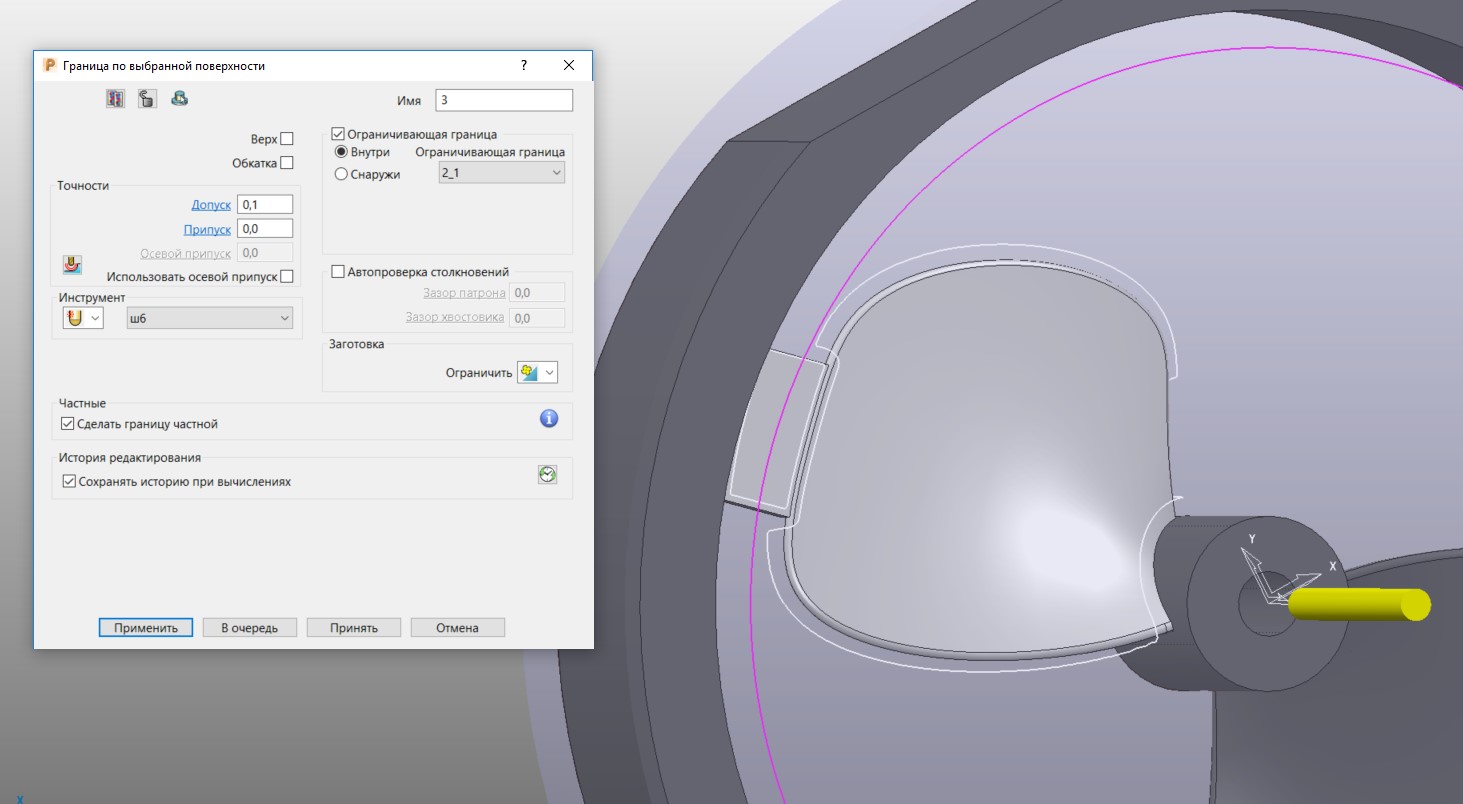Image resolution: width=1463 pixels, height=804 pixels.
Task: Click the yellow tool in the 3D view
Action: 1358,605
